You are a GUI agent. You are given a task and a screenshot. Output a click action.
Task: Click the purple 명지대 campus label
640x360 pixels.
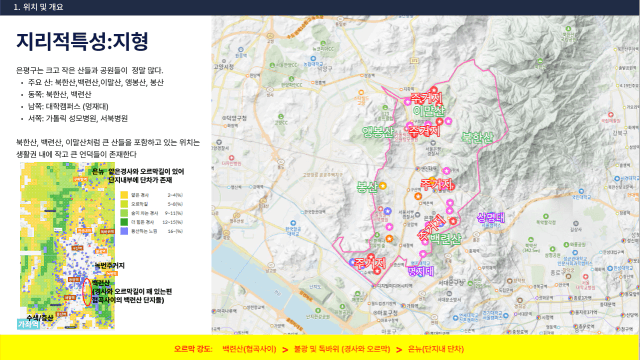coord(421,271)
